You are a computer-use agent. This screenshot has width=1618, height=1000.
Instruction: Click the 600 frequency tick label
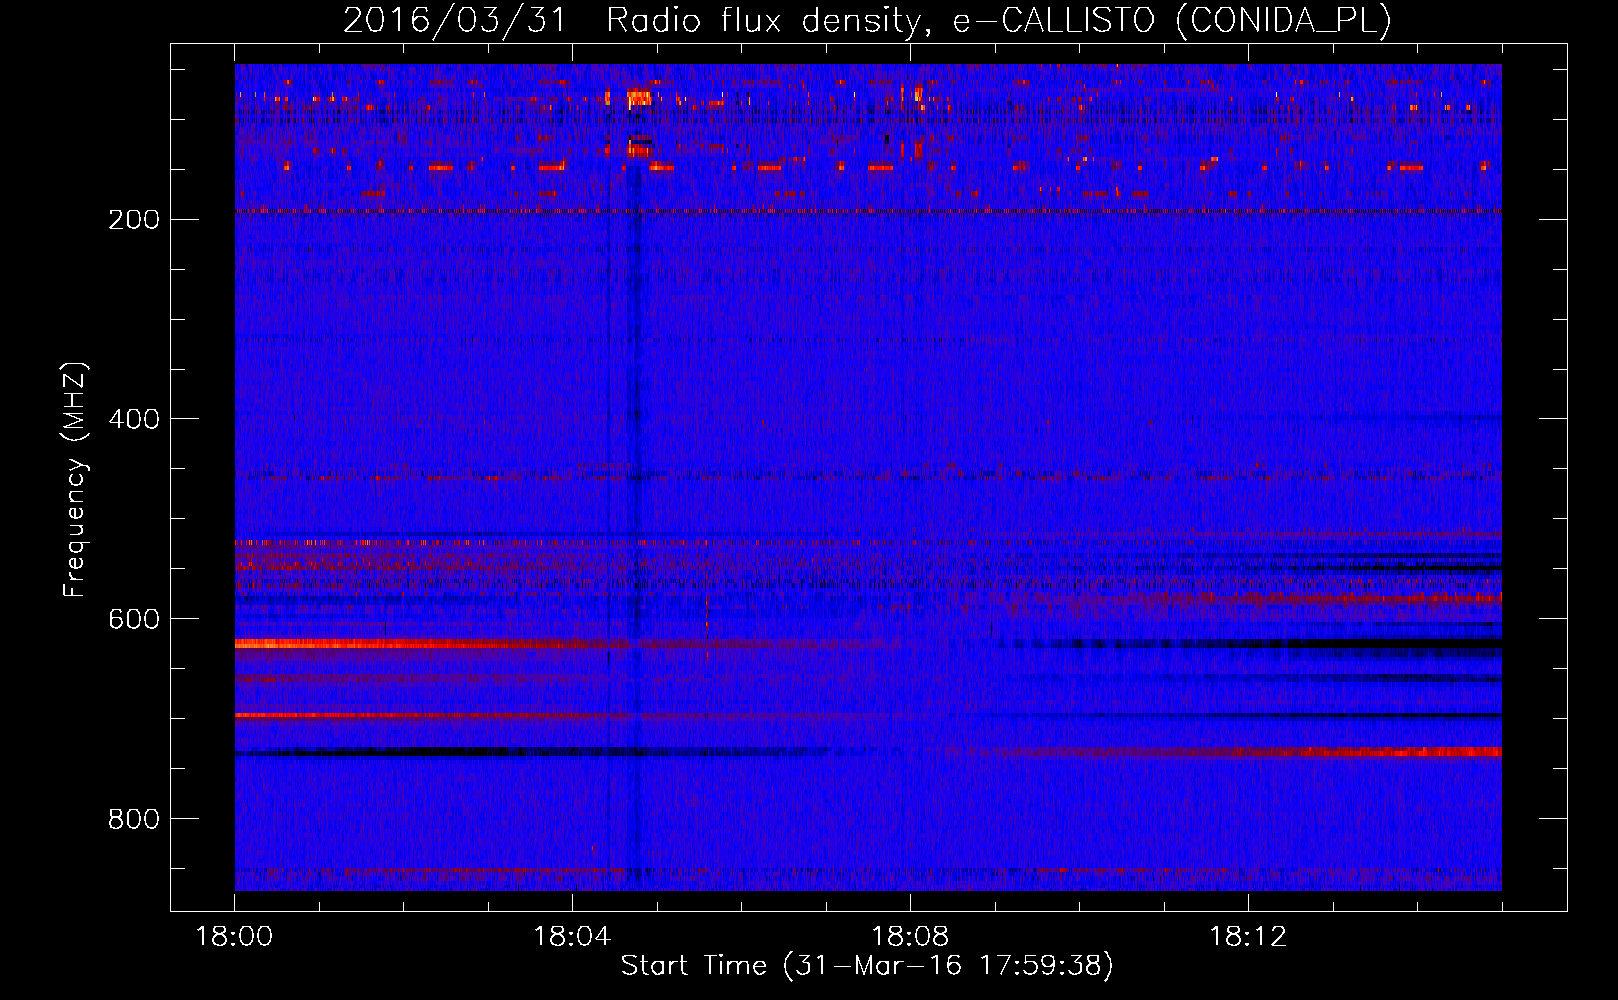pos(134,619)
